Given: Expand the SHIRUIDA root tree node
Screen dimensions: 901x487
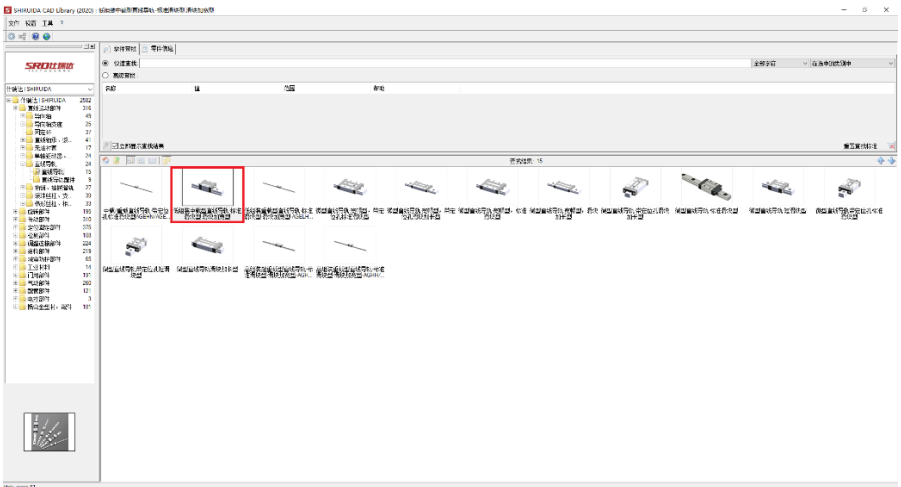Looking at the screenshot, I should tap(8, 101).
